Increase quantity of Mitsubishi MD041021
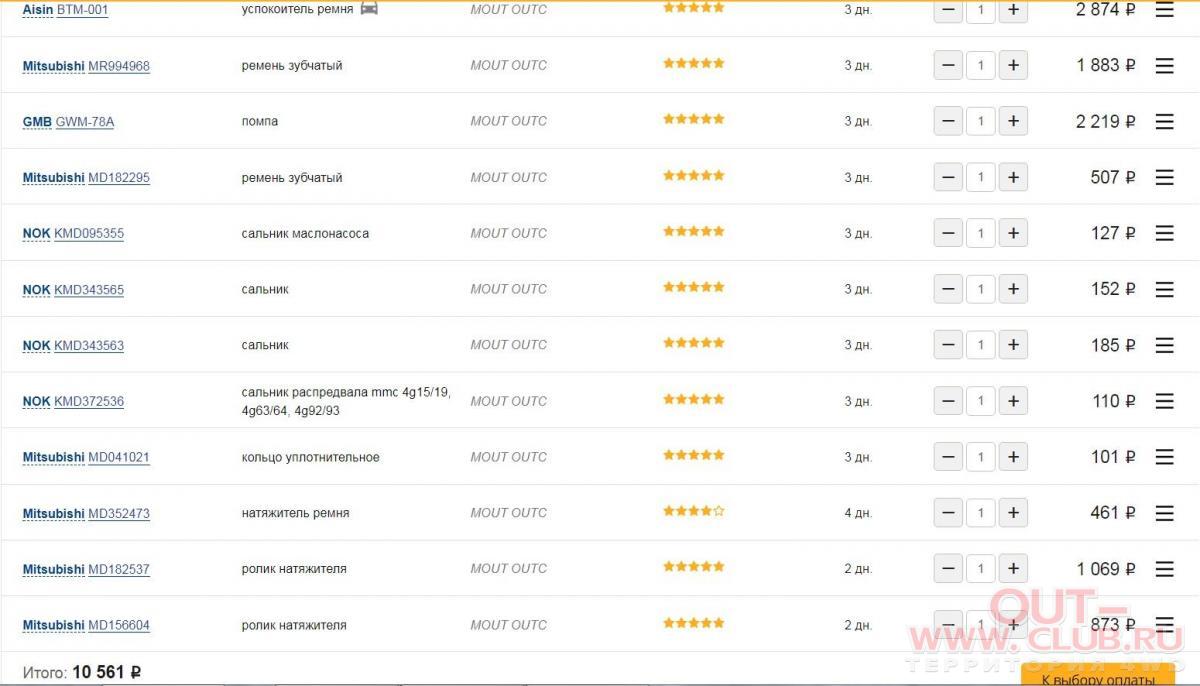This screenshot has height=686, width=1200. pyautogui.click(x=1013, y=457)
